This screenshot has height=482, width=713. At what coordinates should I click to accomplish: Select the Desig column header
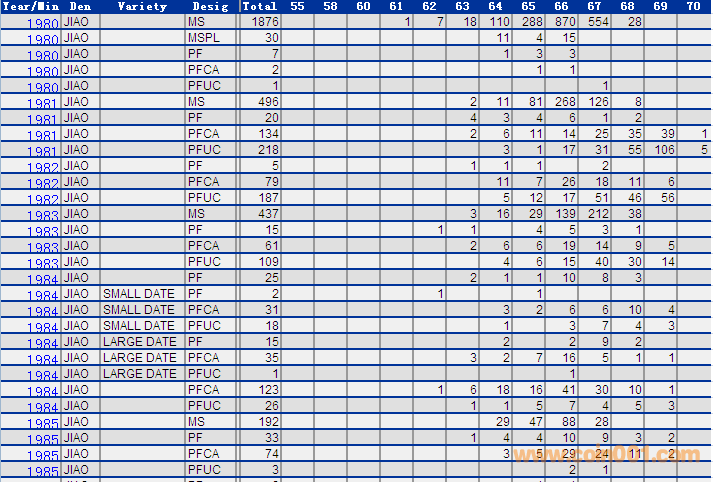[210, 6]
